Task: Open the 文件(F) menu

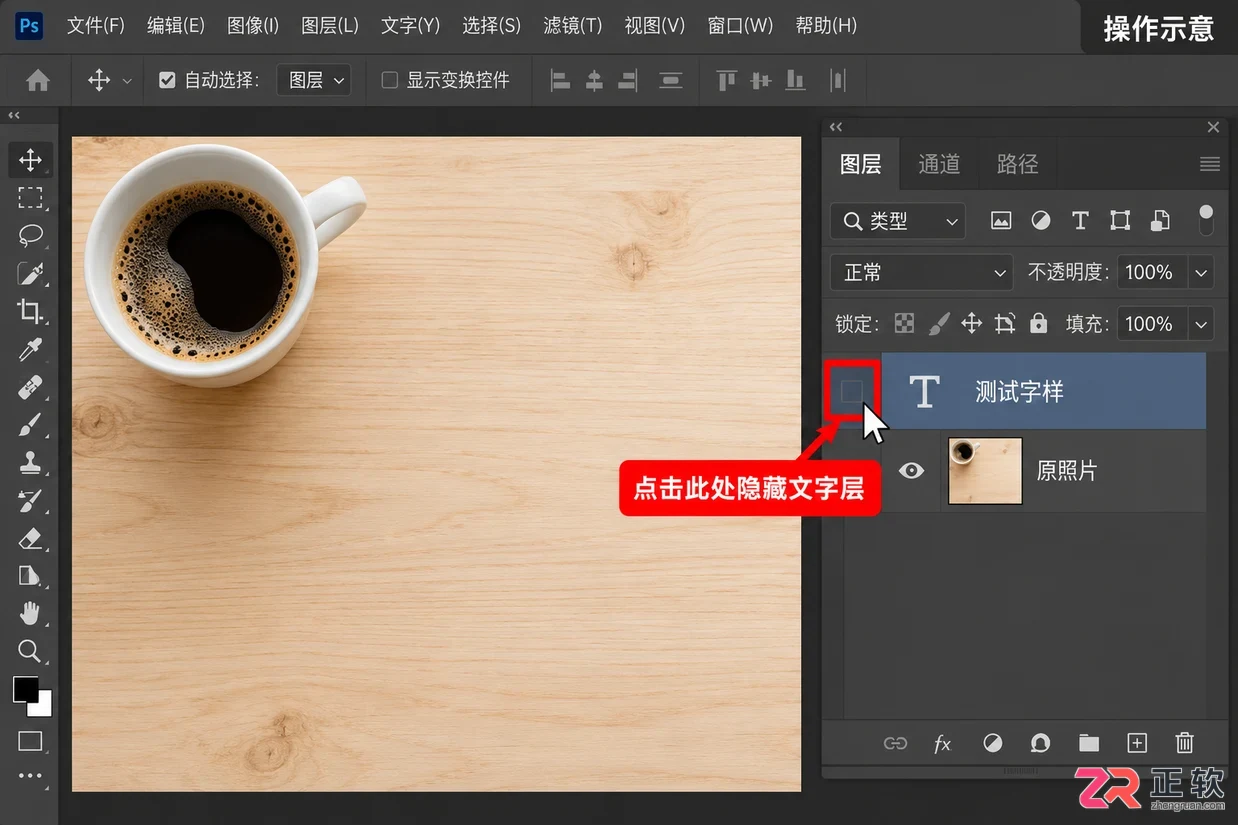Action: click(96, 25)
